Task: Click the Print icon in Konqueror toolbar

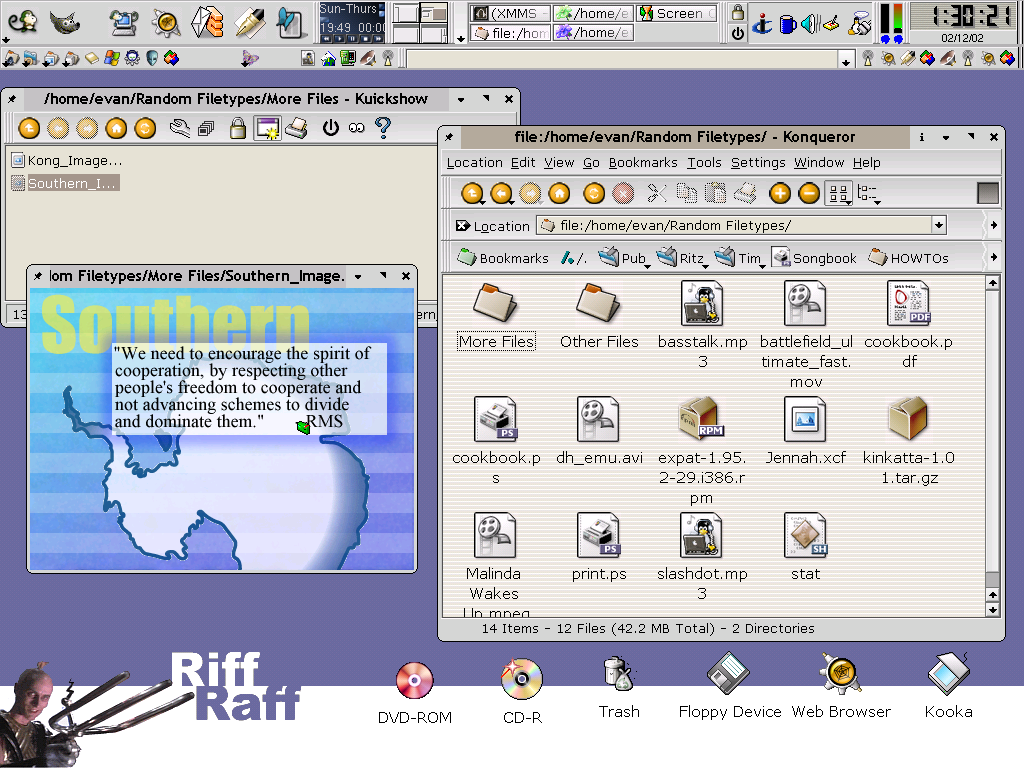Action: (x=745, y=193)
